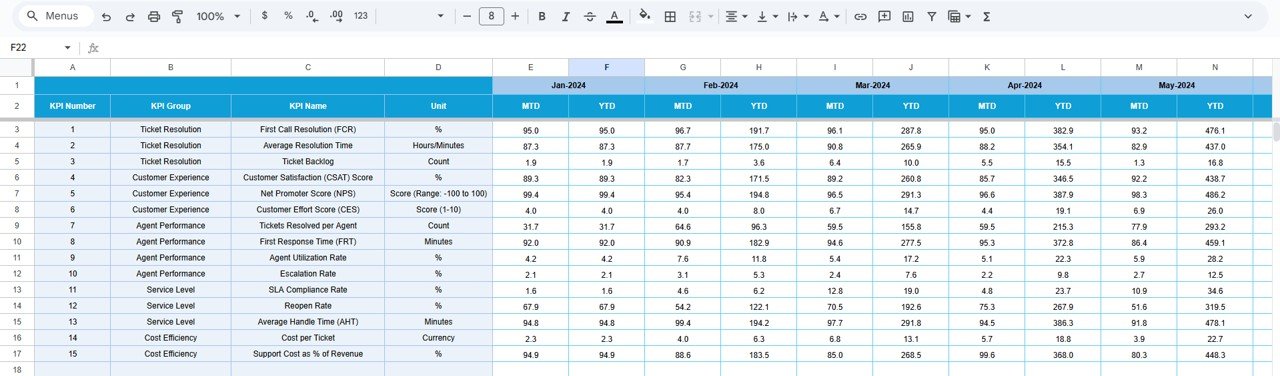The width and height of the screenshot is (1280, 376).
Task: Format as currency with dollar icon
Action: pyautogui.click(x=264, y=16)
